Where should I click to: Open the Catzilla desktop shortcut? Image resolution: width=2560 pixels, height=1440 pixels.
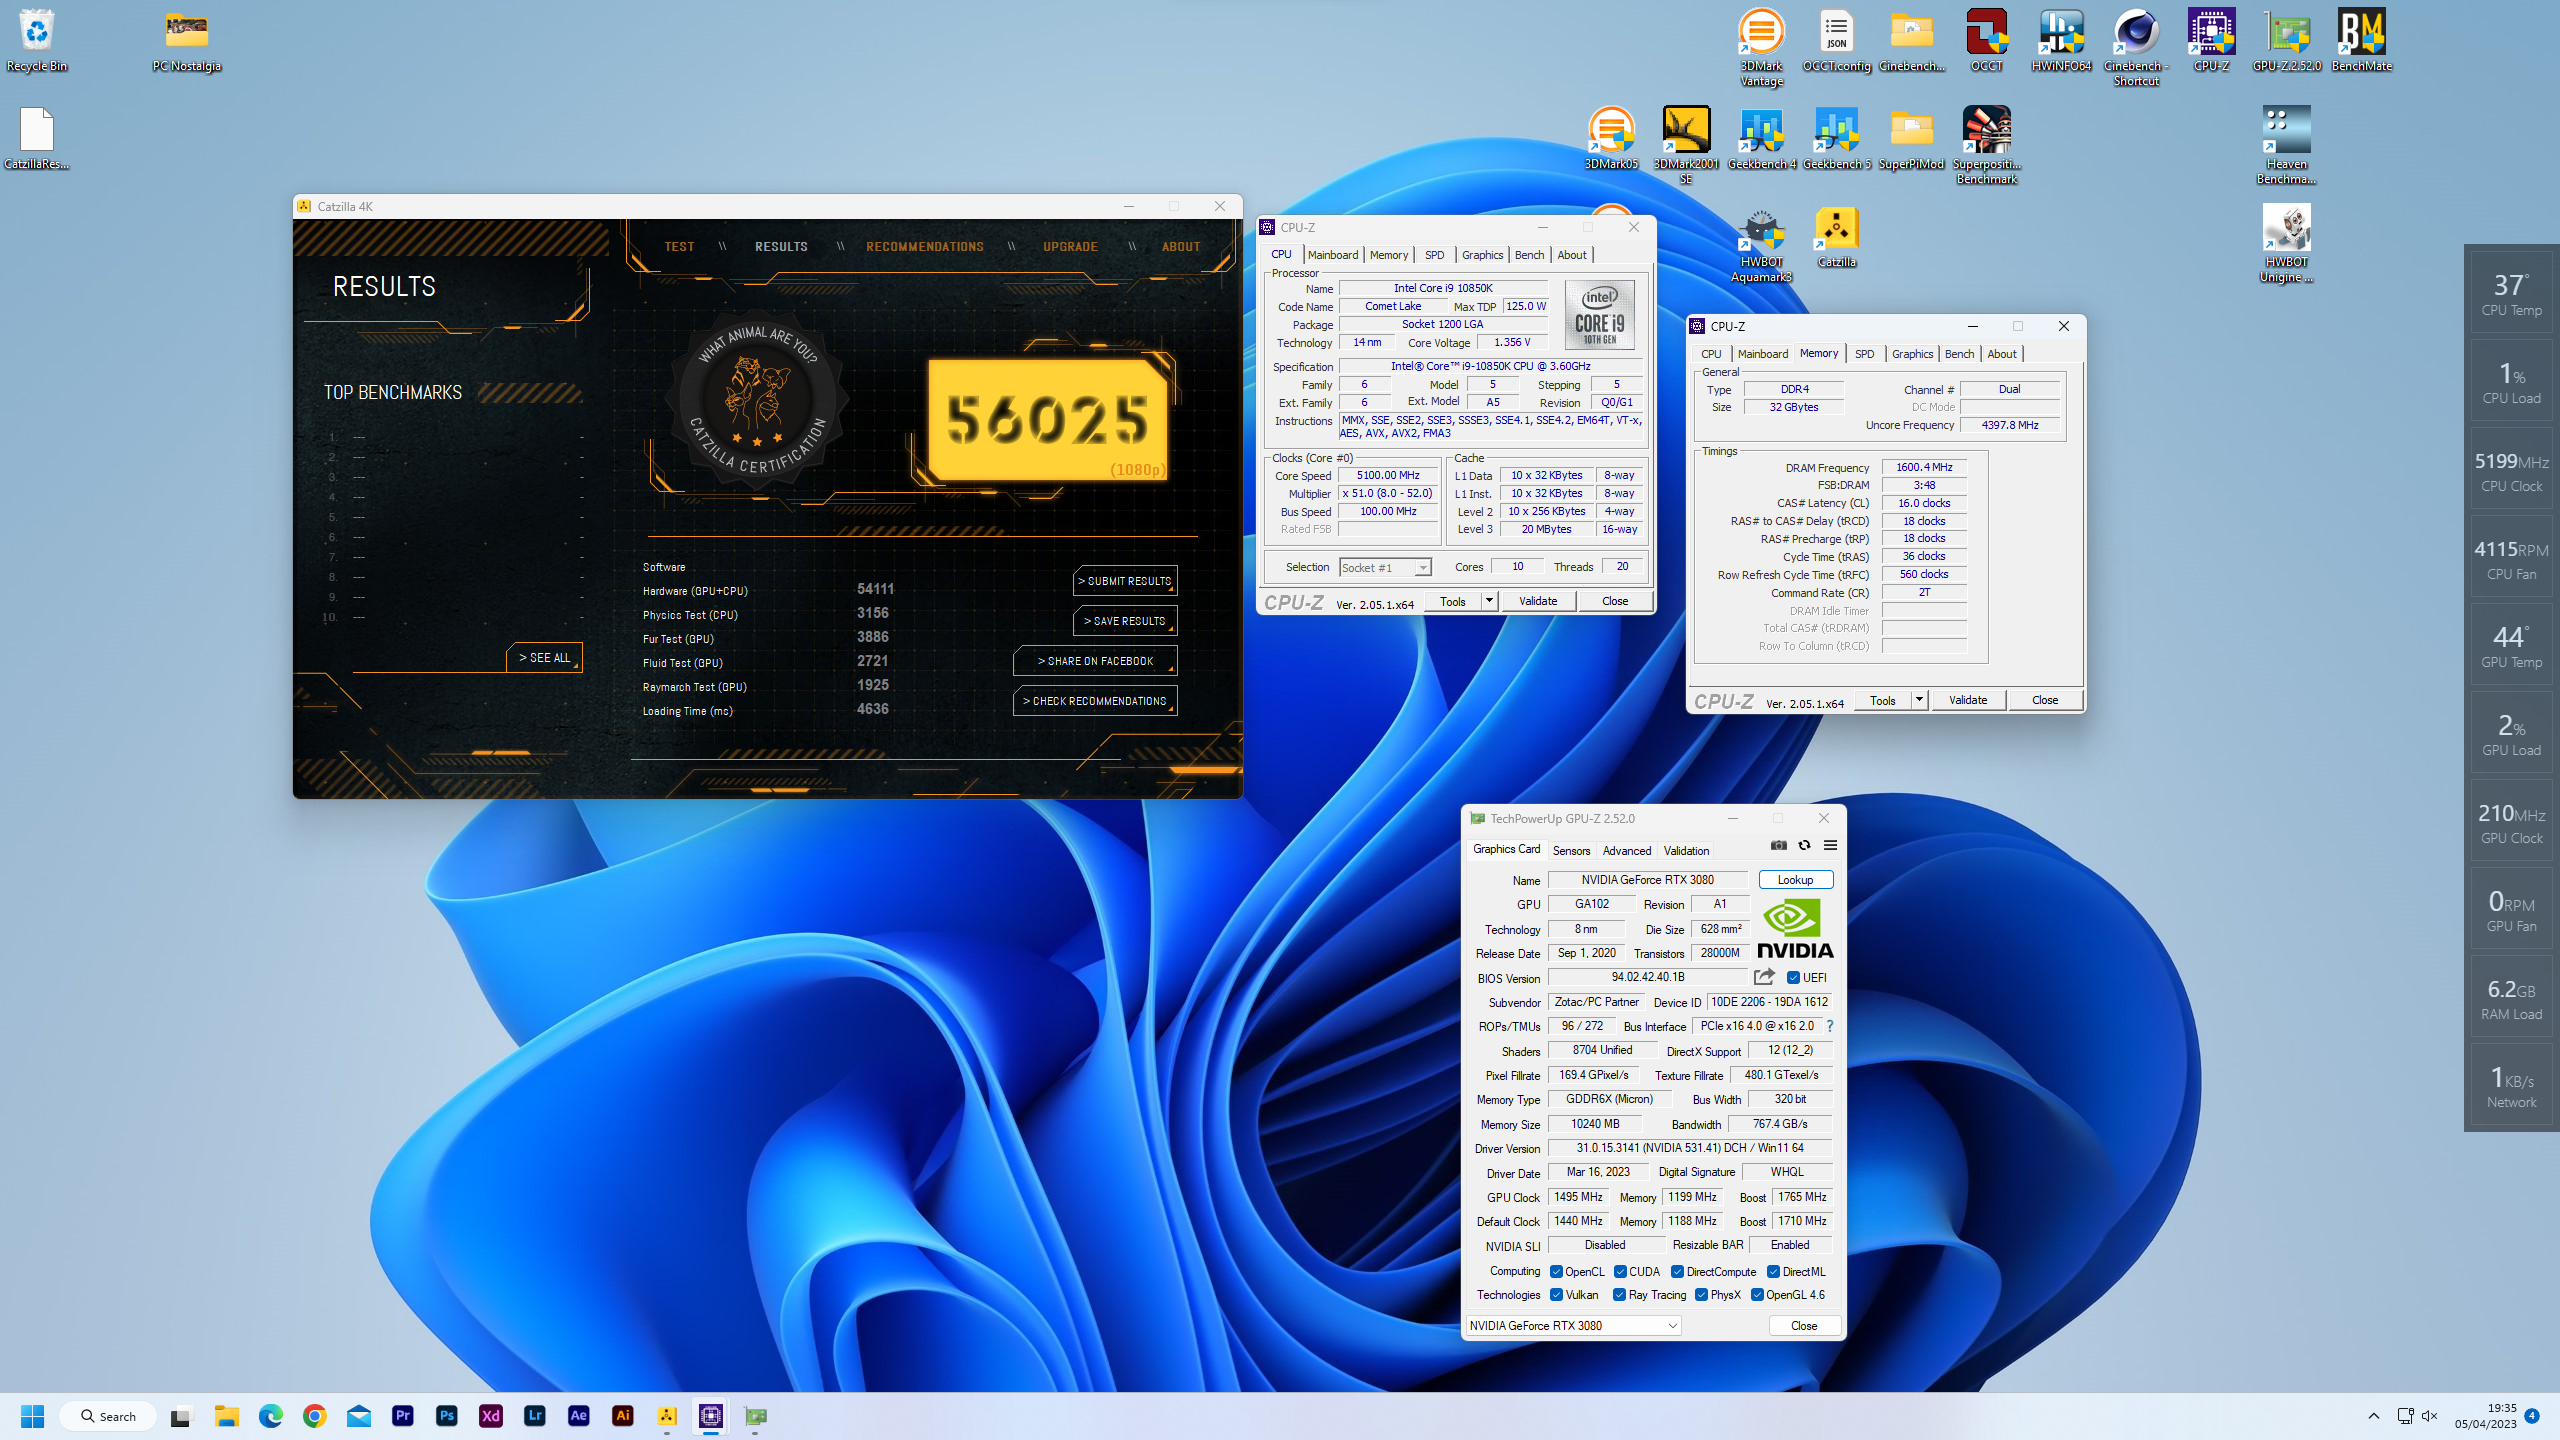tap(1836, 237)
